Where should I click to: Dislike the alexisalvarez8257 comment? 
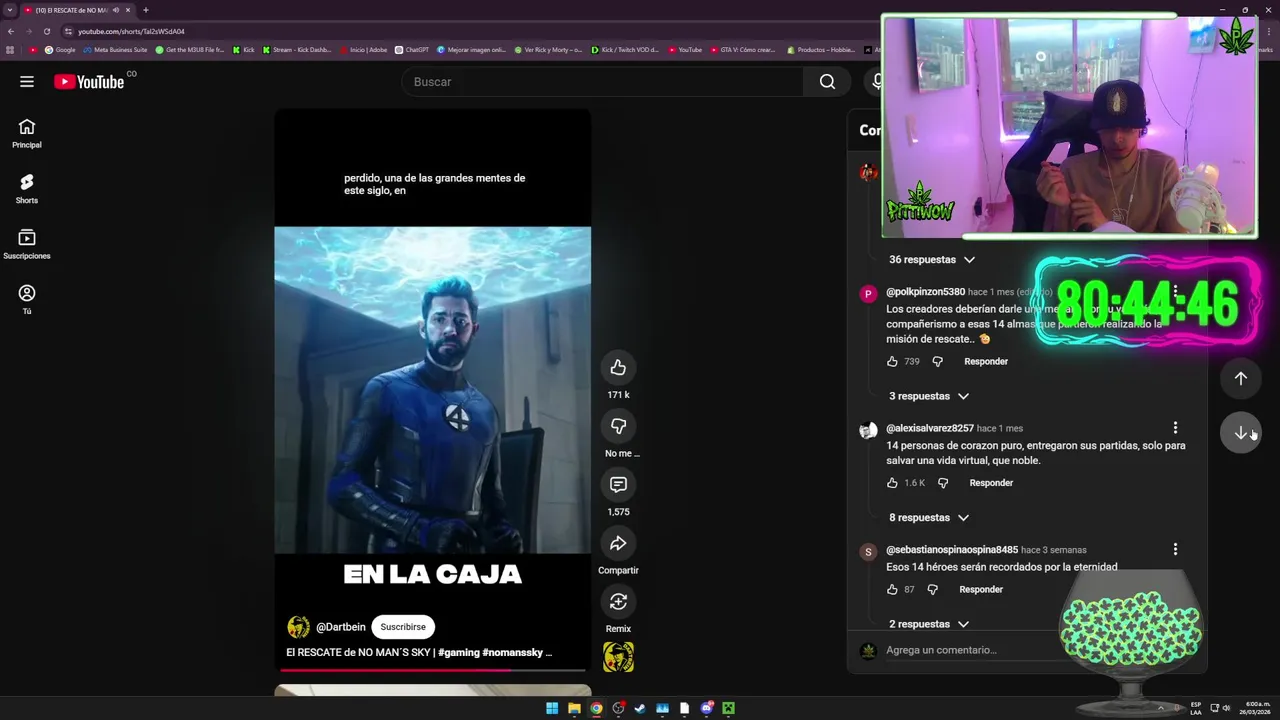click(942, 483)
